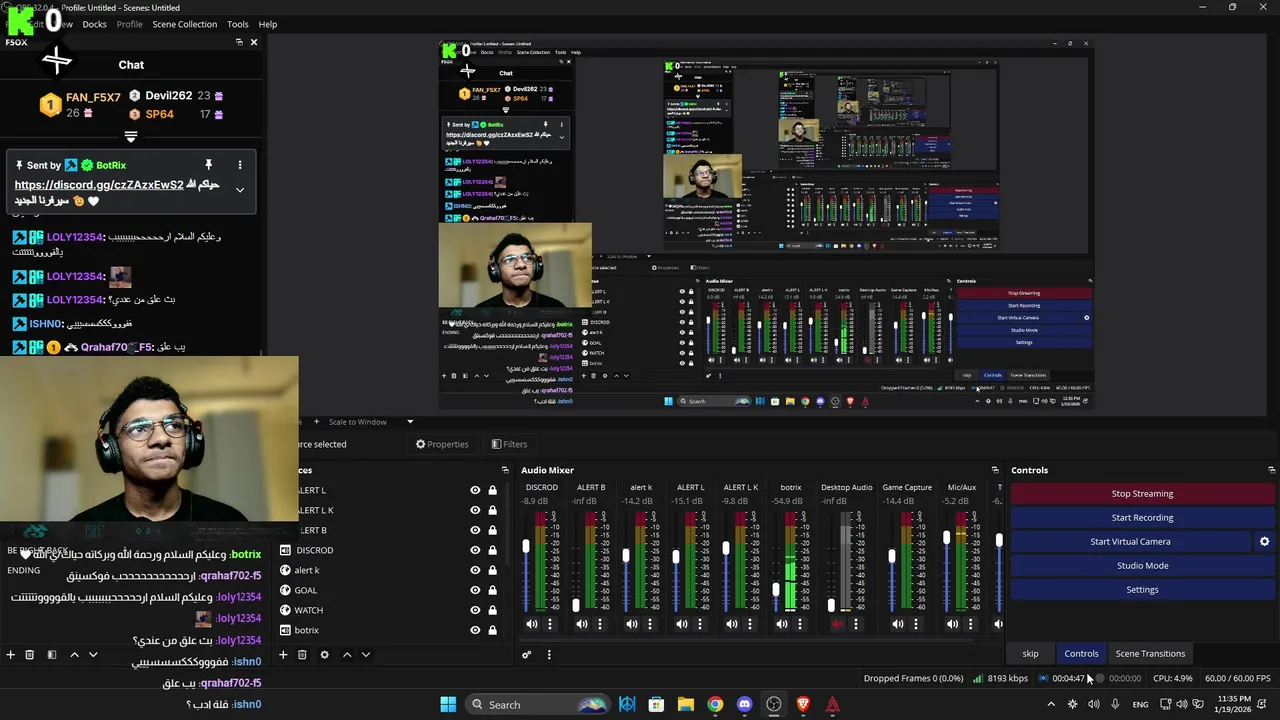Switch to the skip tab

[x=1030, y=654]
